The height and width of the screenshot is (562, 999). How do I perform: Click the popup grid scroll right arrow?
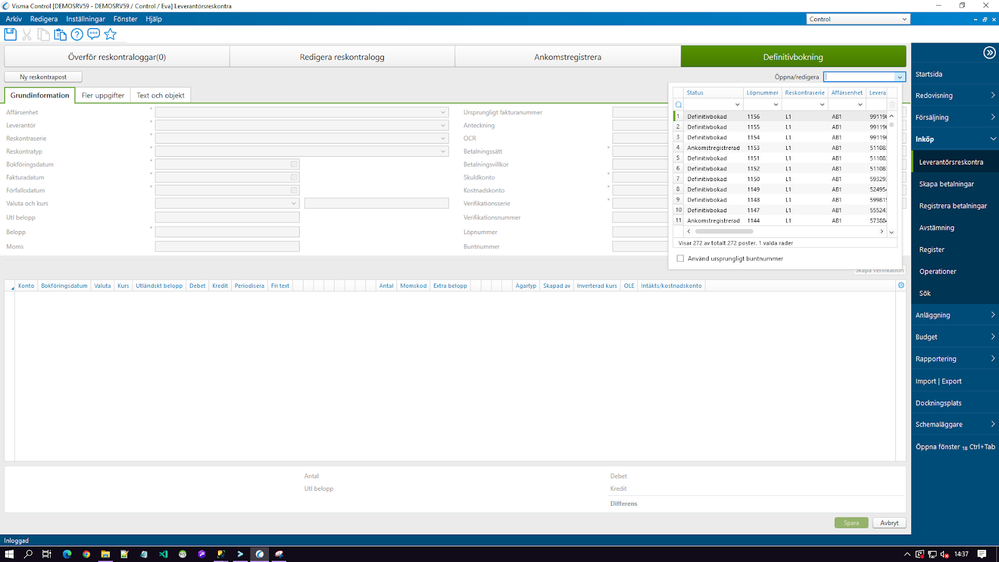pyautogui.click(x=882, y=231)
